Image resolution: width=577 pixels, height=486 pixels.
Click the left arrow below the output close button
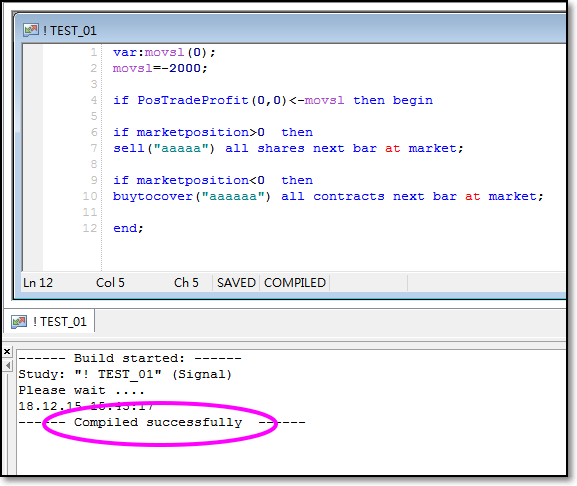[8, 366]
